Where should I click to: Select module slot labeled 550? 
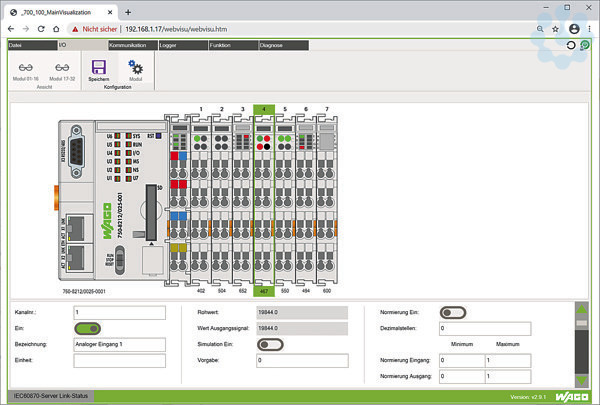[x=285, y=291]
